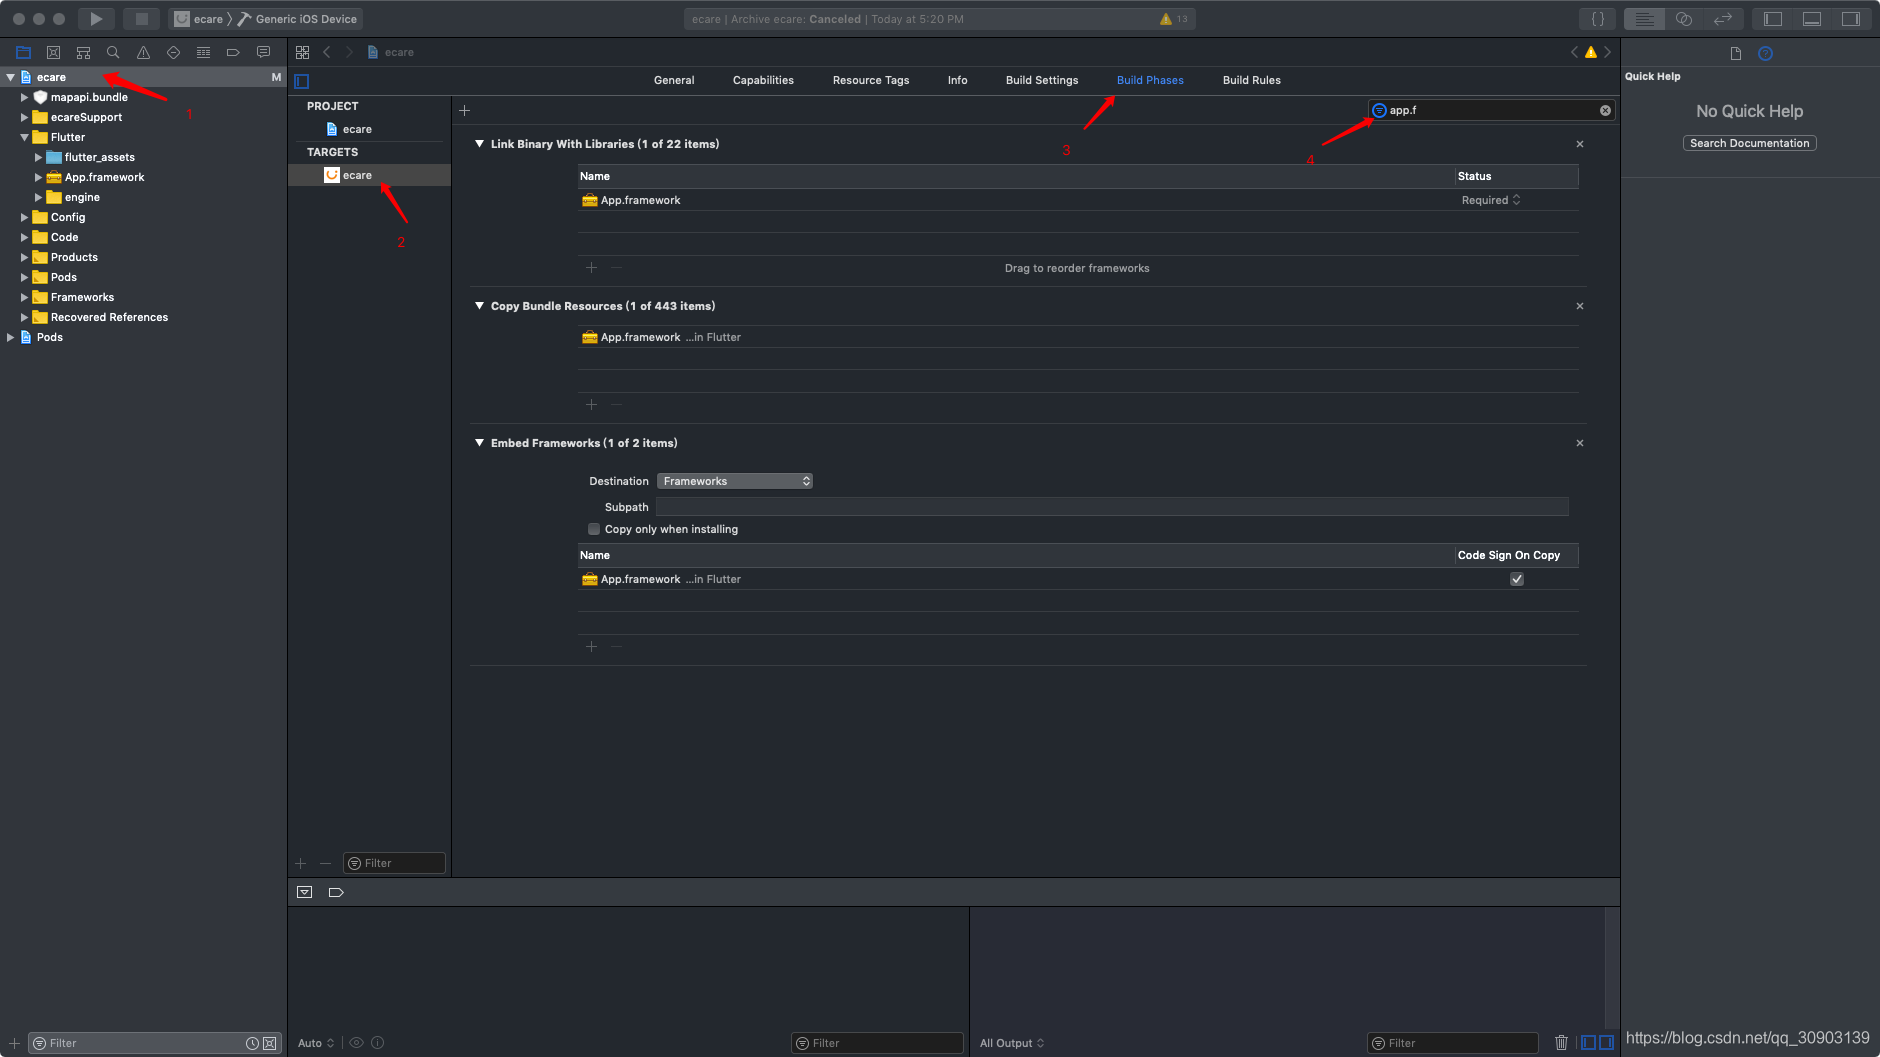The width and height of the screenshot is (1880, 1057).
Task: Open the Auto variables scope dropdown
Action: pyautogui.click(x=316, y=1043)
